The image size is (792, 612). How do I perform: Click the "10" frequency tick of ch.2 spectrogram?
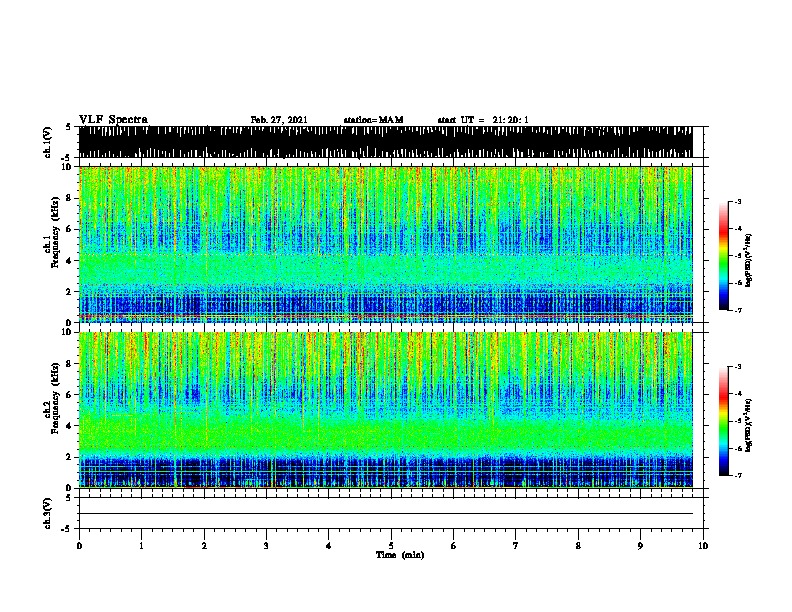click(67, 332)
